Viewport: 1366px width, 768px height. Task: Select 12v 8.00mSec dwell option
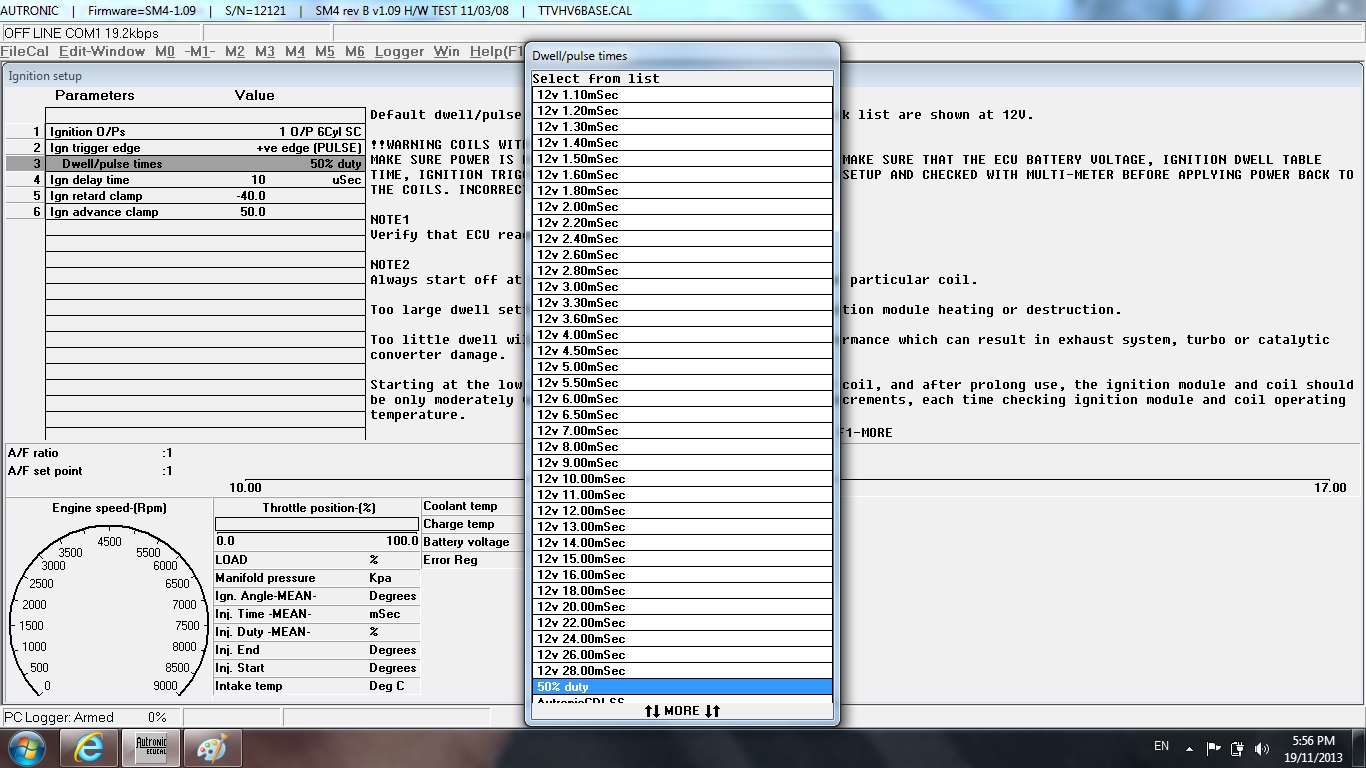tap(682, 447)
